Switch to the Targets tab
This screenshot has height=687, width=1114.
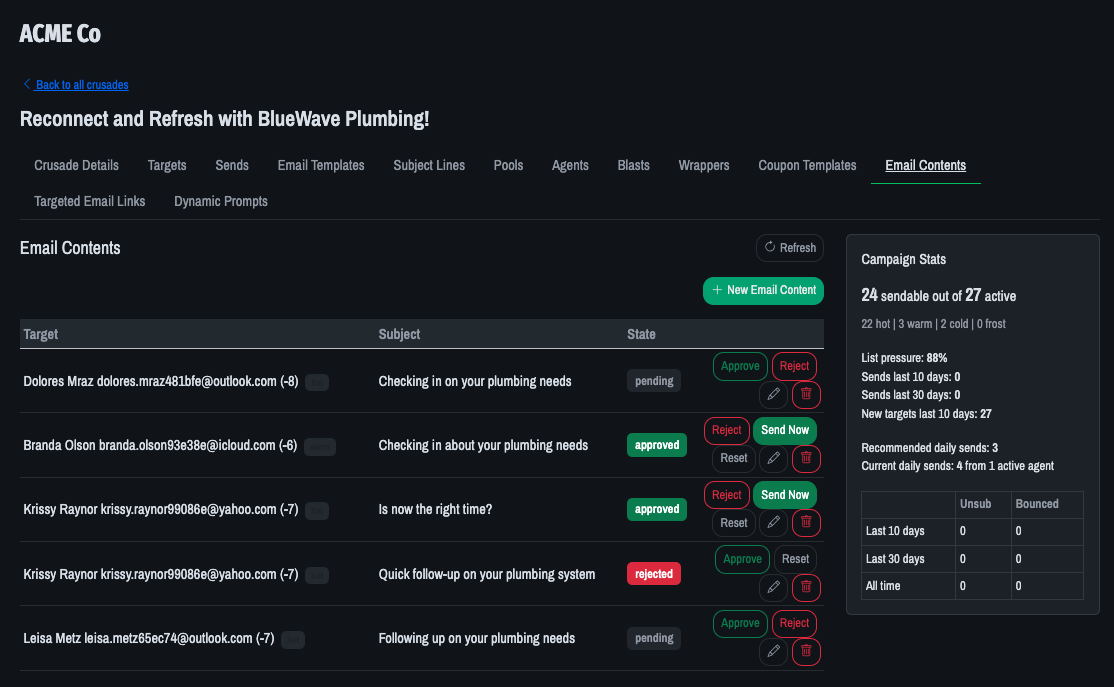[167, 165]
